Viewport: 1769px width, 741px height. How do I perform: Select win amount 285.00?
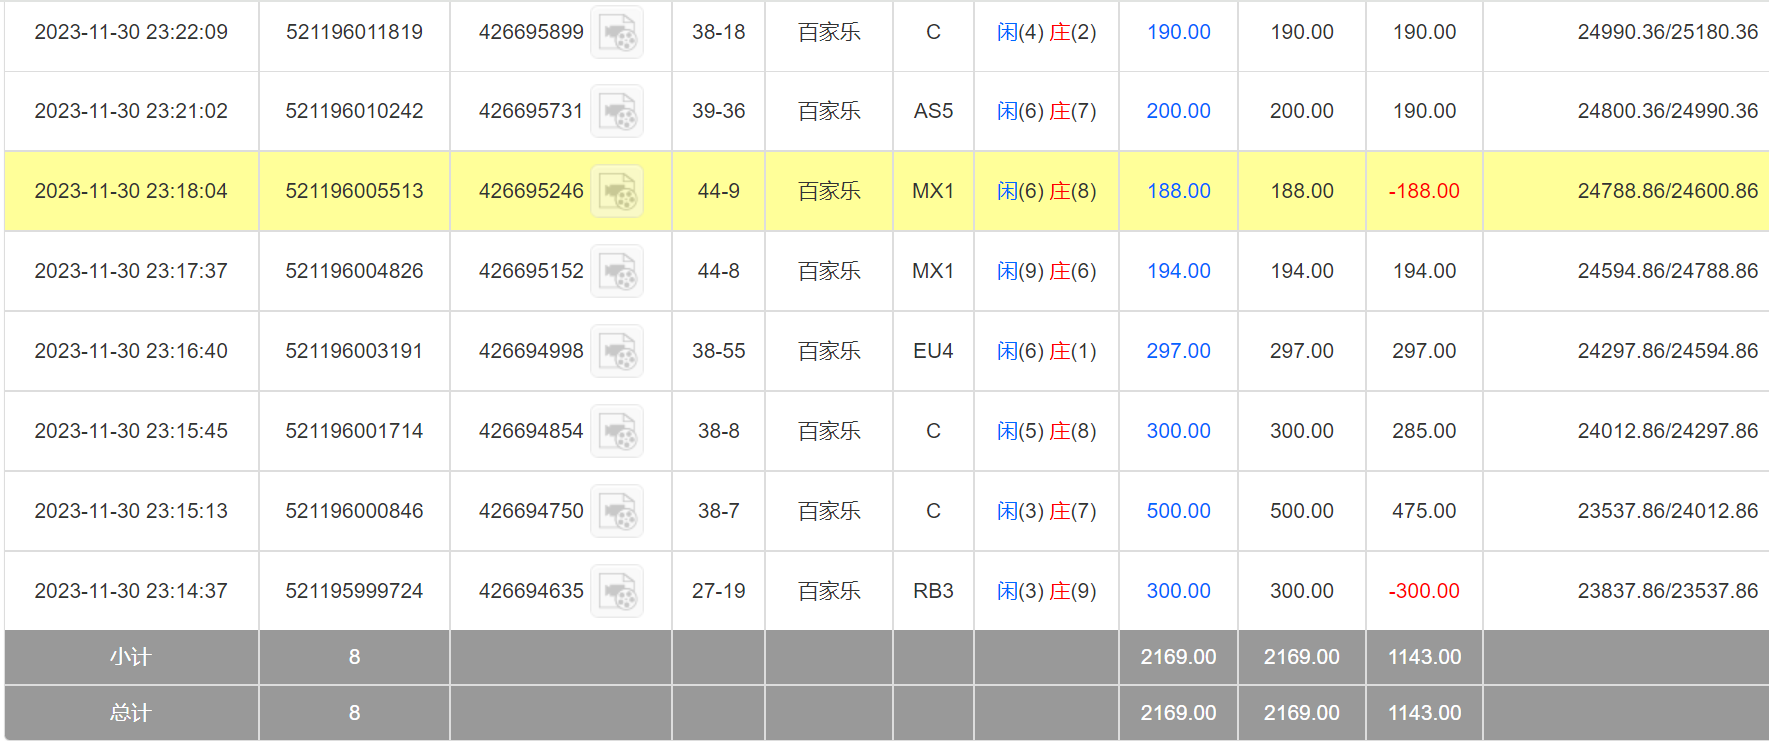(1424, 431)
